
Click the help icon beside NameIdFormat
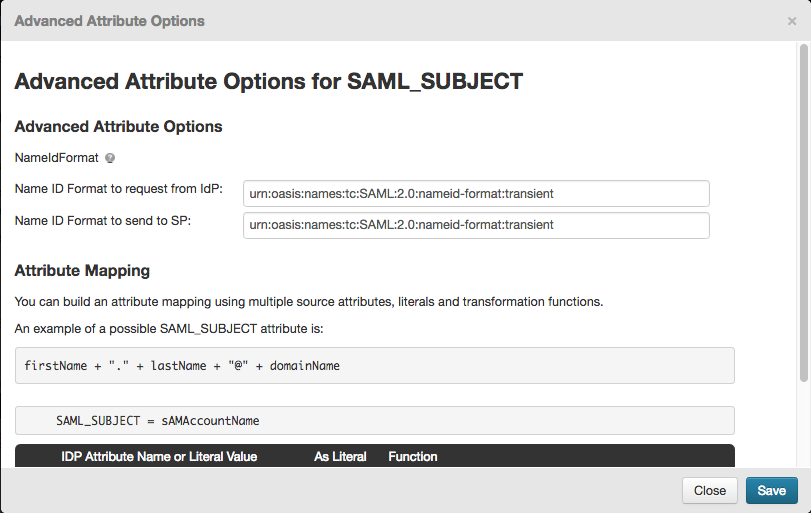[110, 158]
